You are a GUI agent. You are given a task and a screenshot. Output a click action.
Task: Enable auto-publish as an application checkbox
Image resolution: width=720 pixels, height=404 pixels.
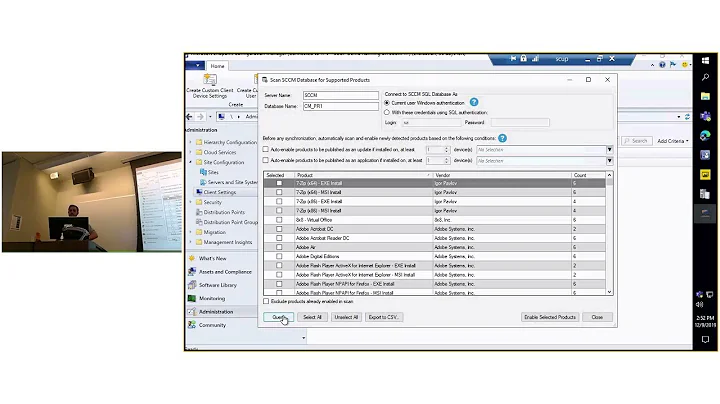coord(265,160)
